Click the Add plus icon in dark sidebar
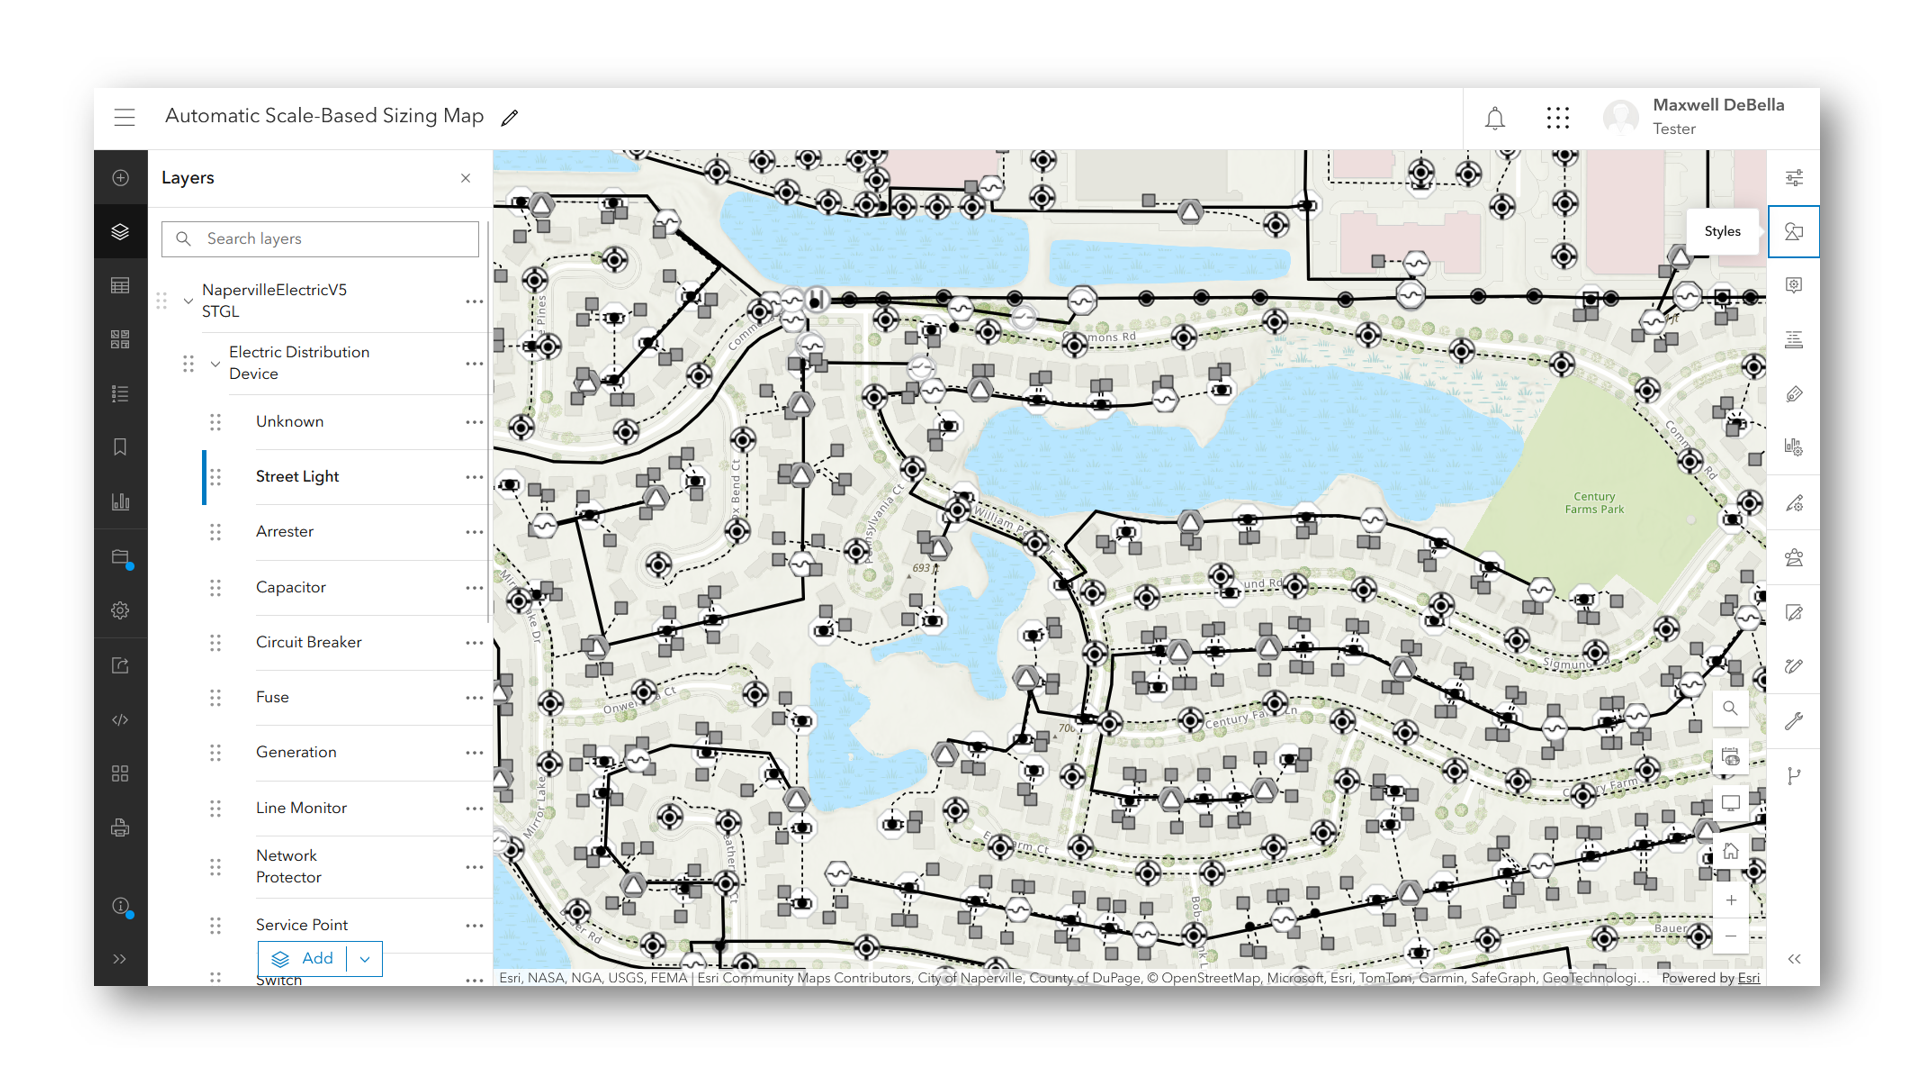The height and width of the screenshot is (1073, 1915). pos(120,178)
